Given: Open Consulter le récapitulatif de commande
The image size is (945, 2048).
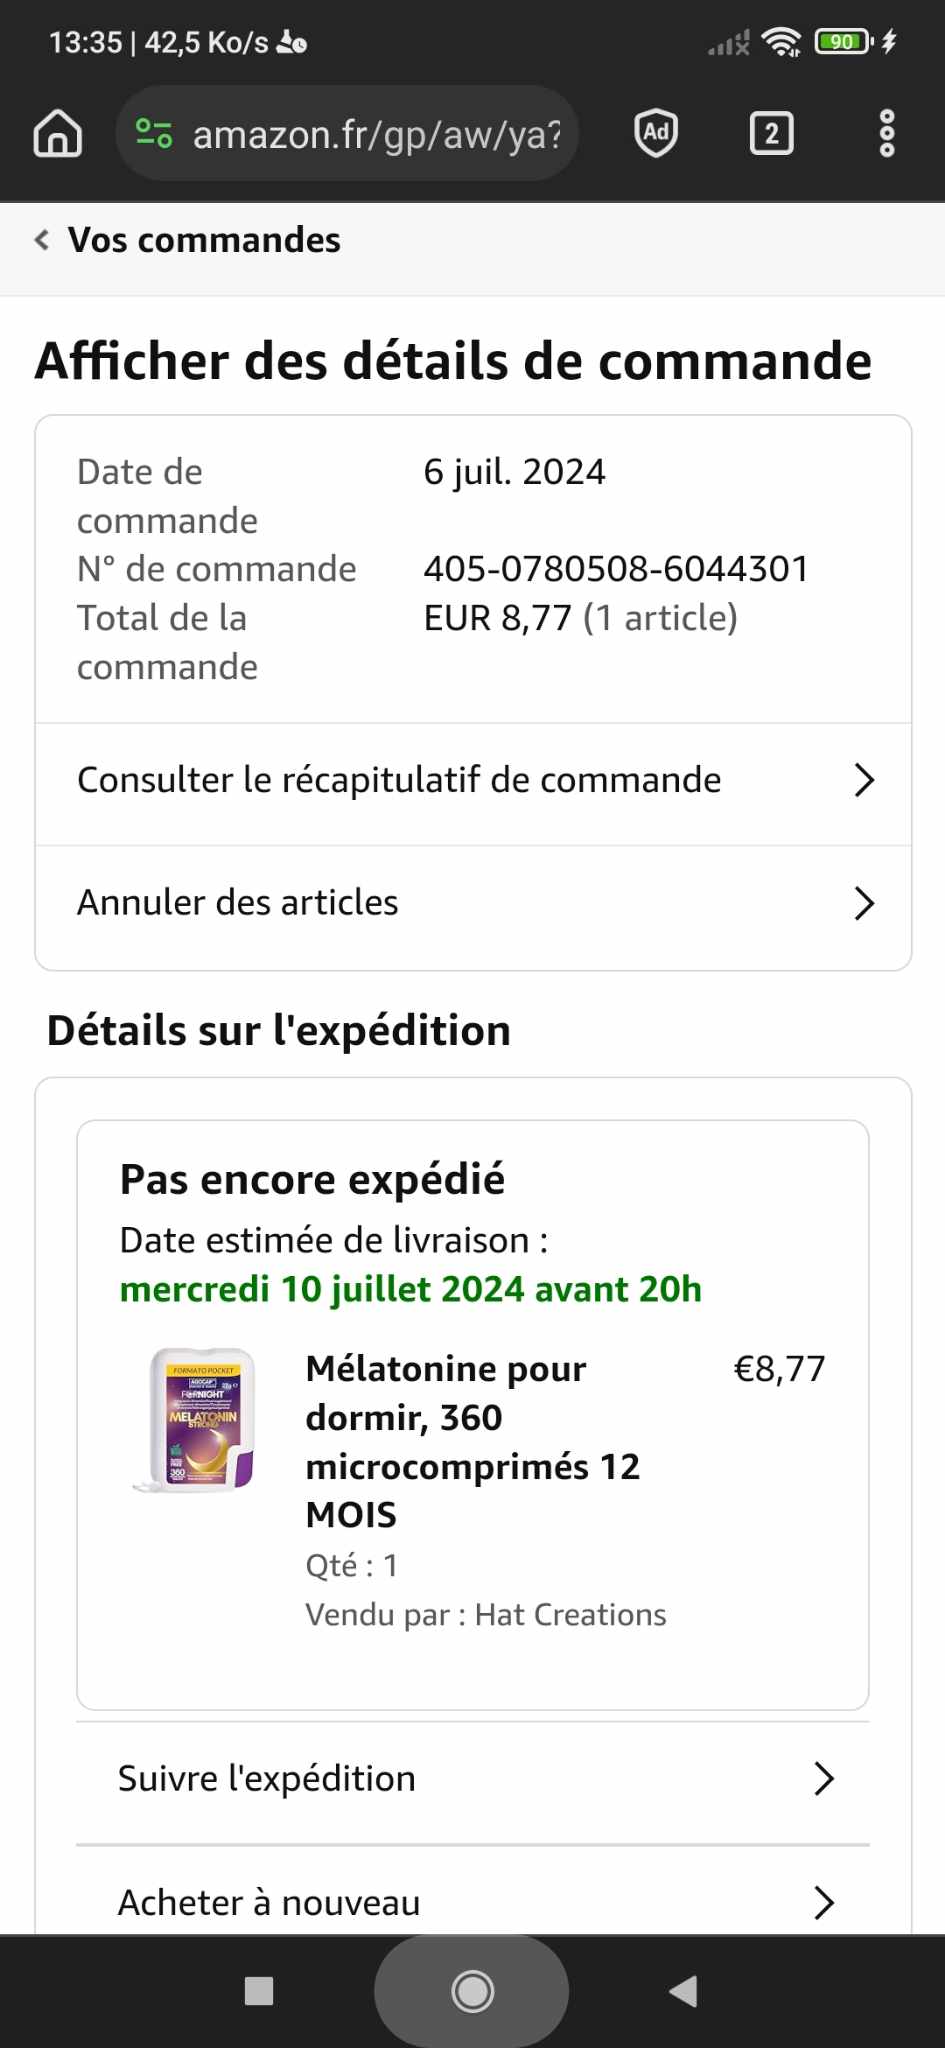Looking at the screenshot, I should pos(400,781).
